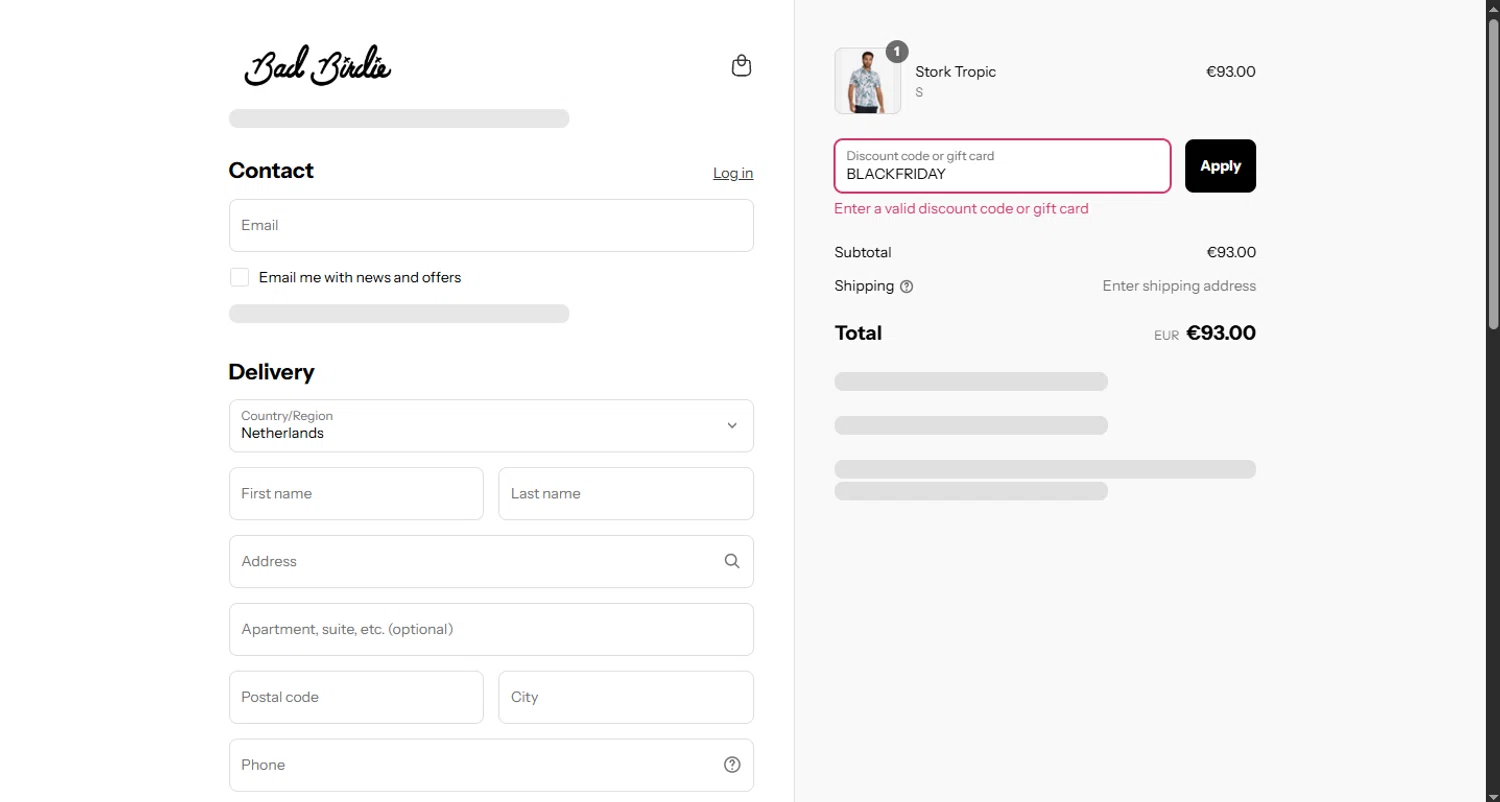Viewport: 1500px width, 802px height.
Task: Click the EUR currency label
Action: click(x=1166, y=336)
